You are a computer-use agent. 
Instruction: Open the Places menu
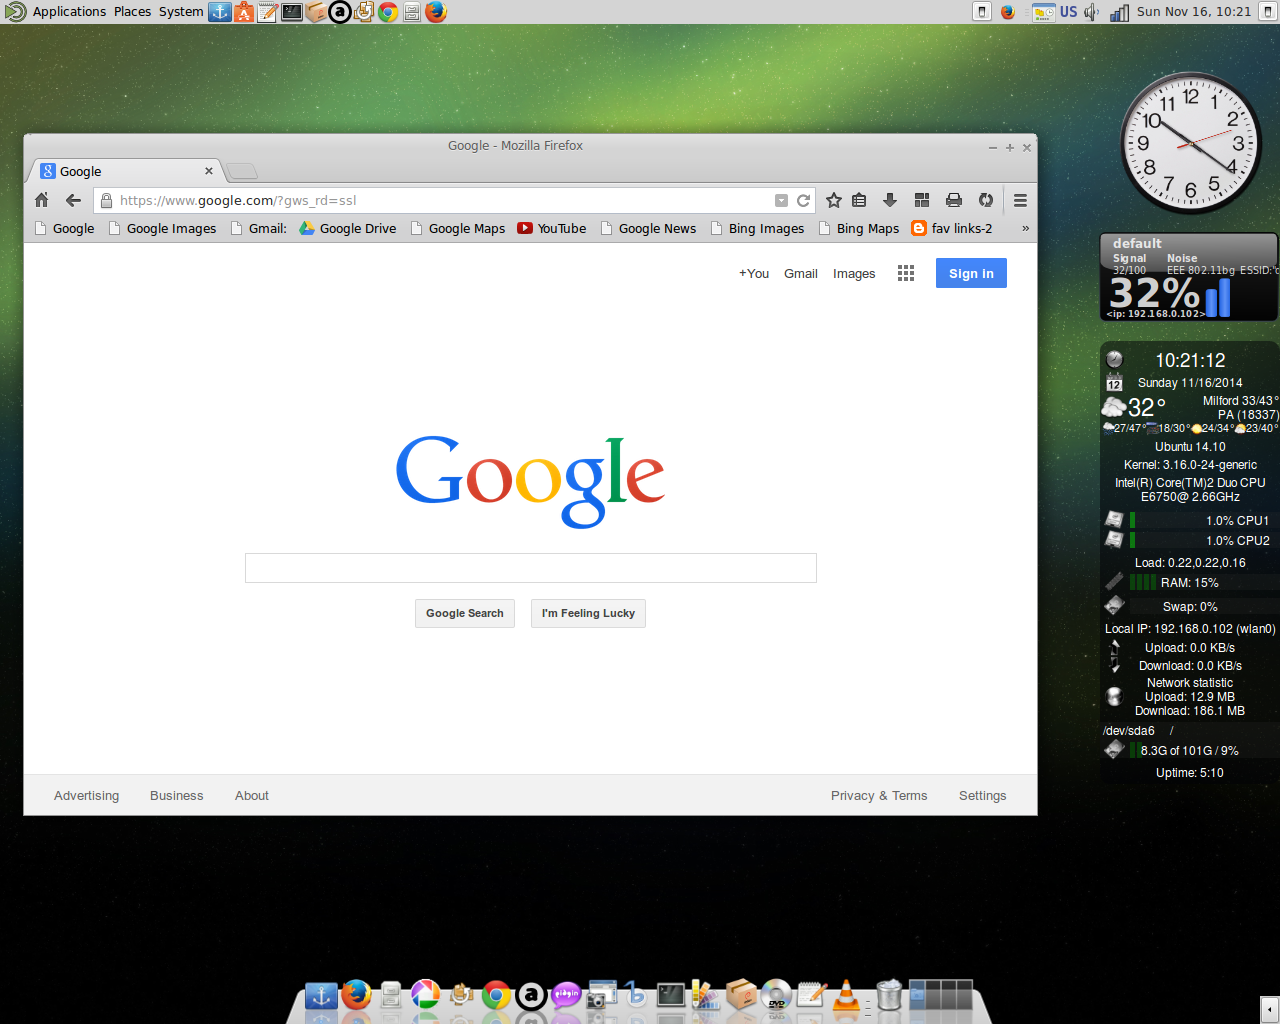(132, 12)
